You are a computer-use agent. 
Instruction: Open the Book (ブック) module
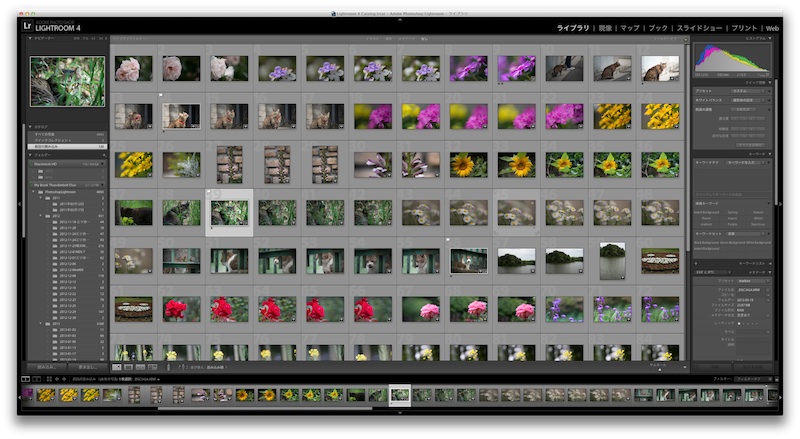(658, 28)
